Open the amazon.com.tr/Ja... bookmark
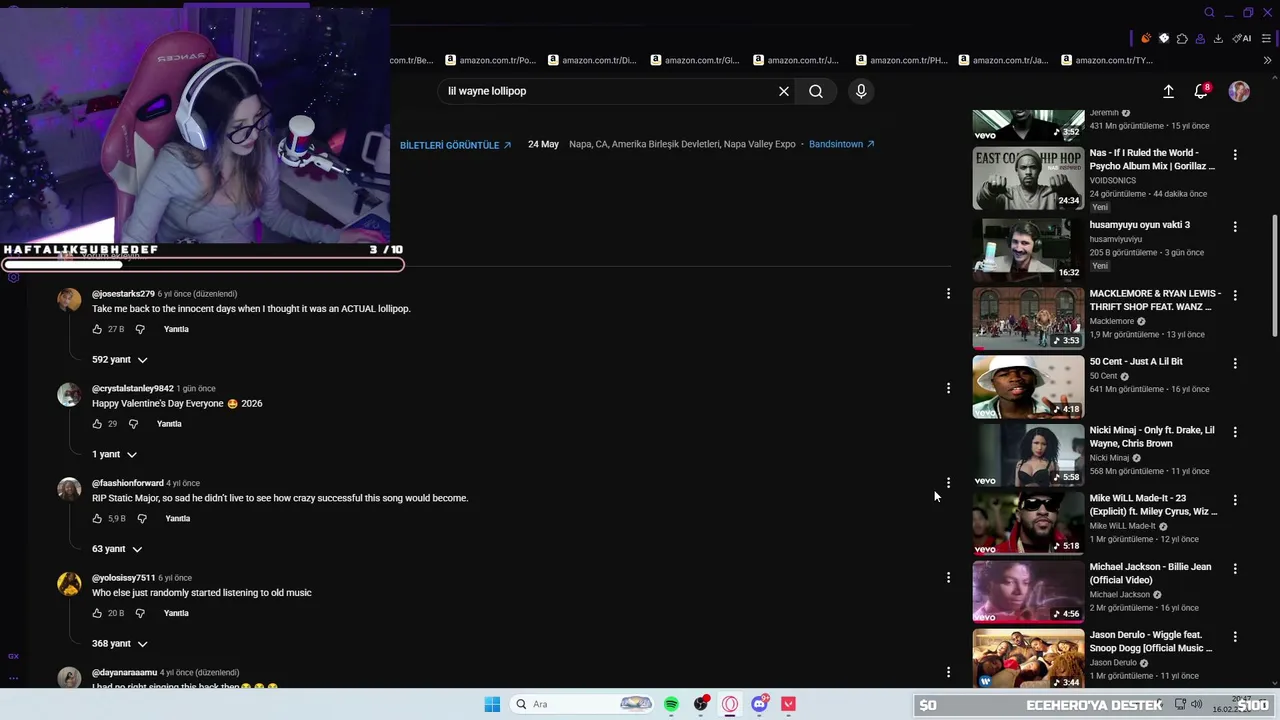This screenshot has width=1280, height=720. click(x=1004, y=60)
